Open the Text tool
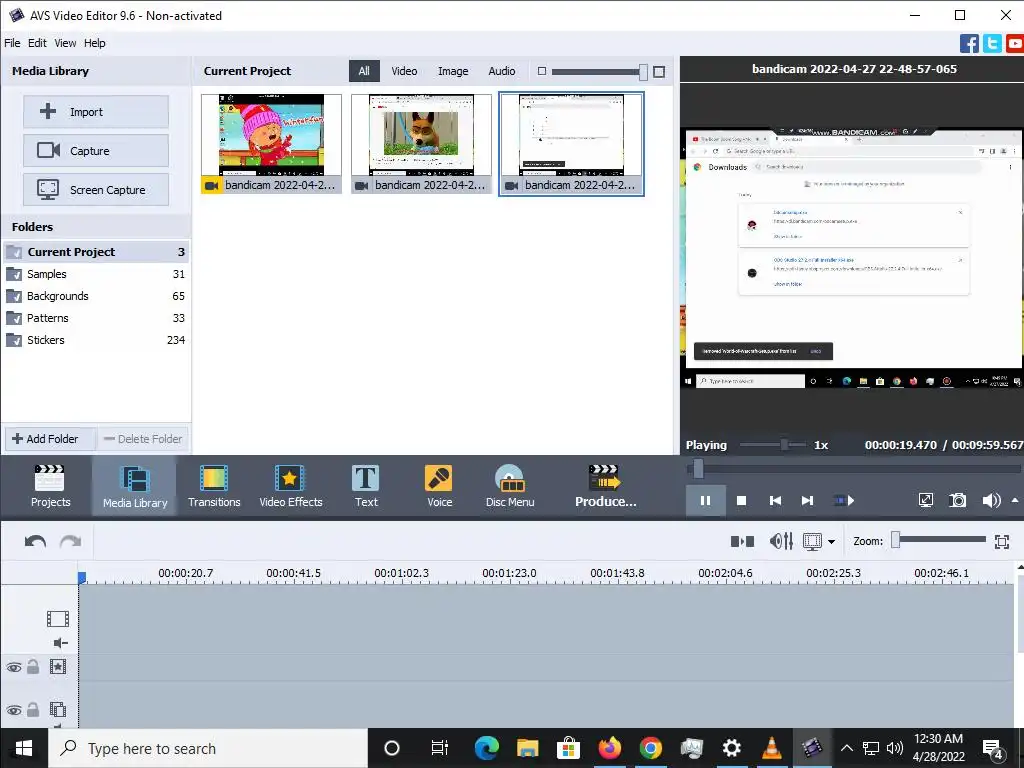 pyautogui.click(x=366, y=486)
